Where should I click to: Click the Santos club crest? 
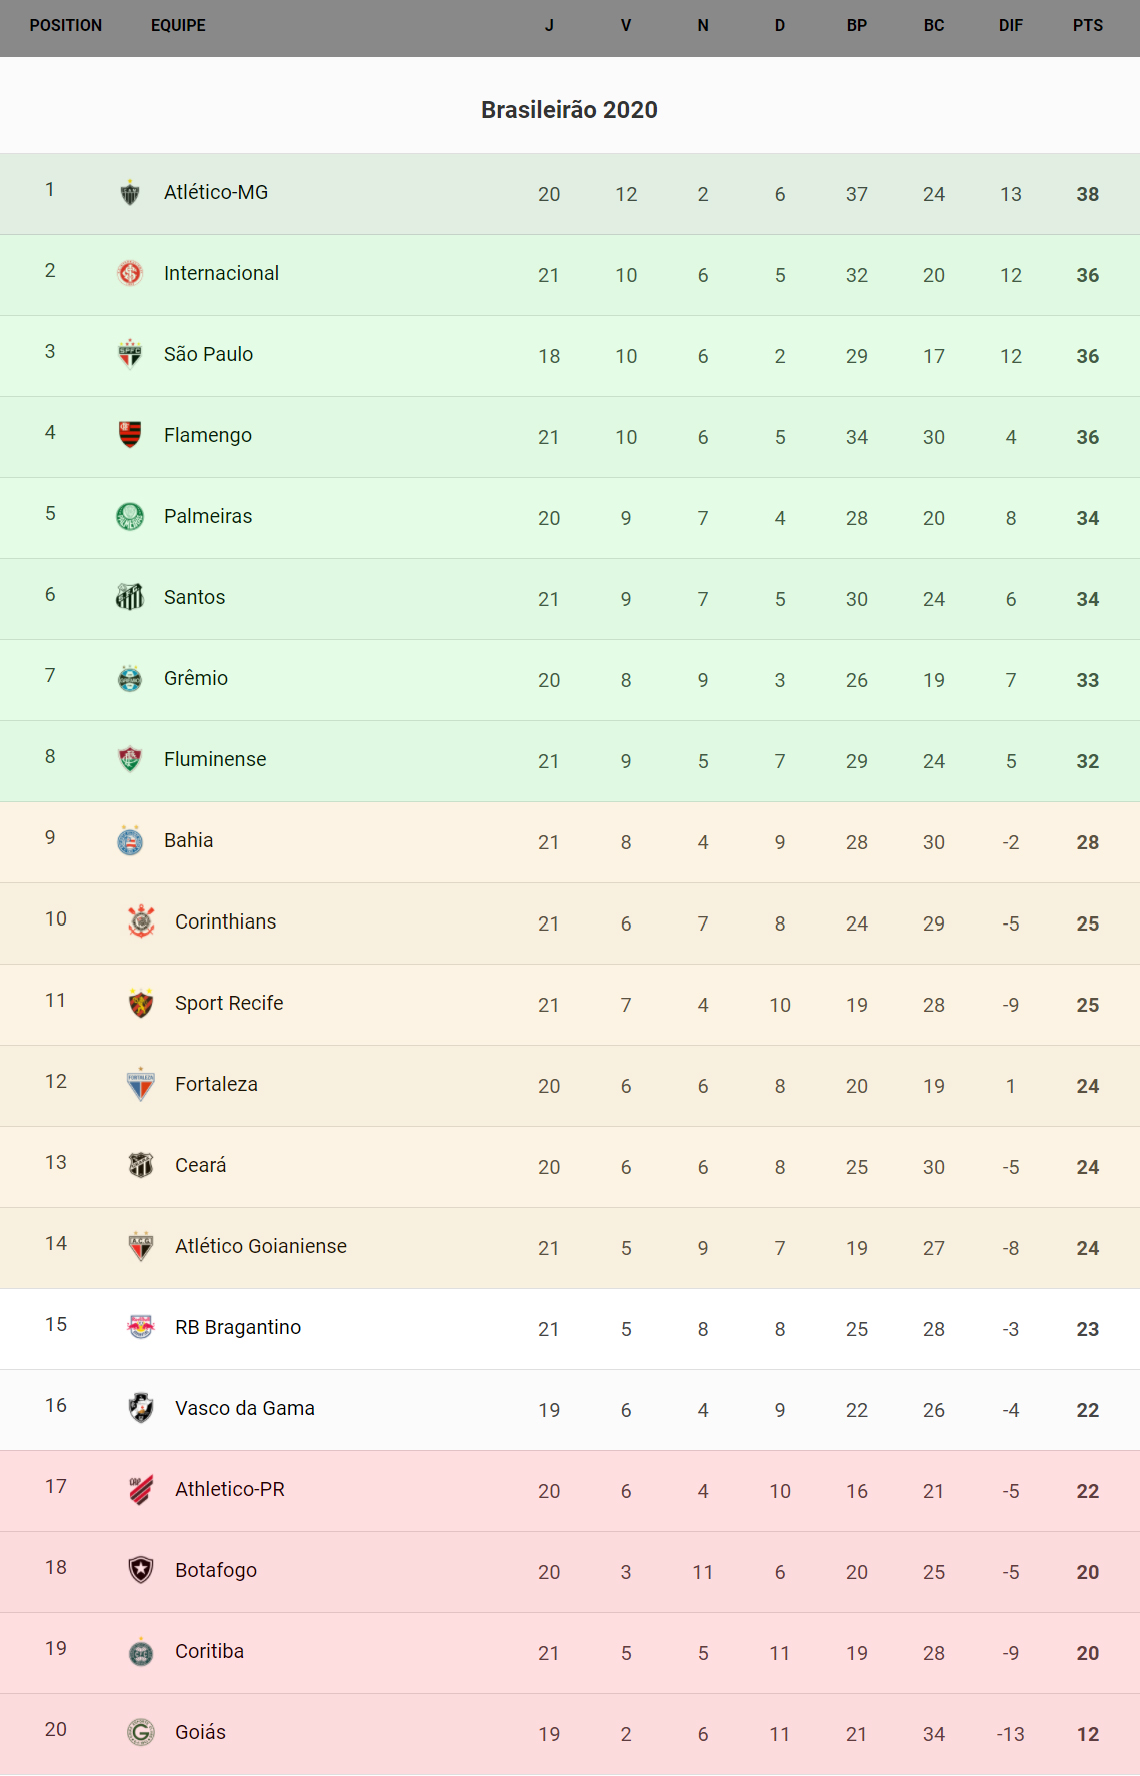point(130,597)
